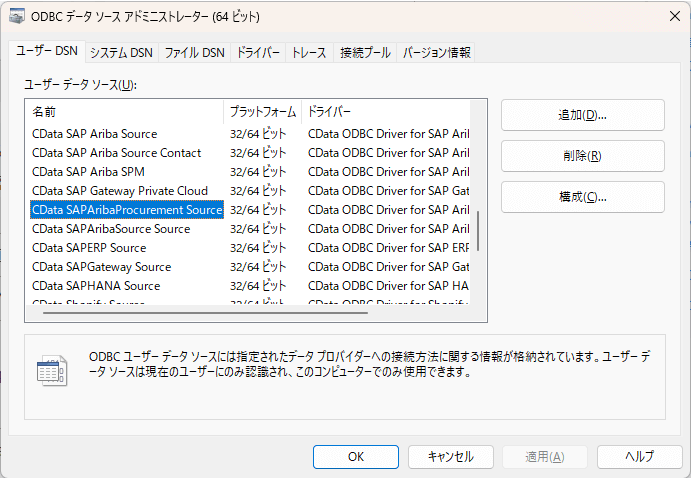Click platform cell of SAPGateway Source
Image resolution: width=691 pixels, height=478 pixels.
pos(258,267)
